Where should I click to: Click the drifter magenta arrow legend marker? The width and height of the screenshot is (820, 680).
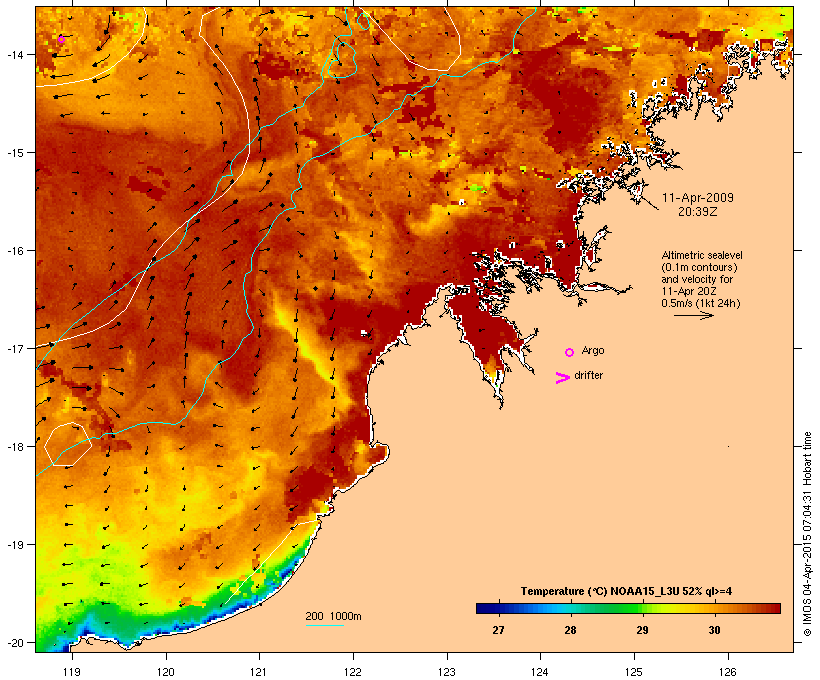click(x=562, y=378)
